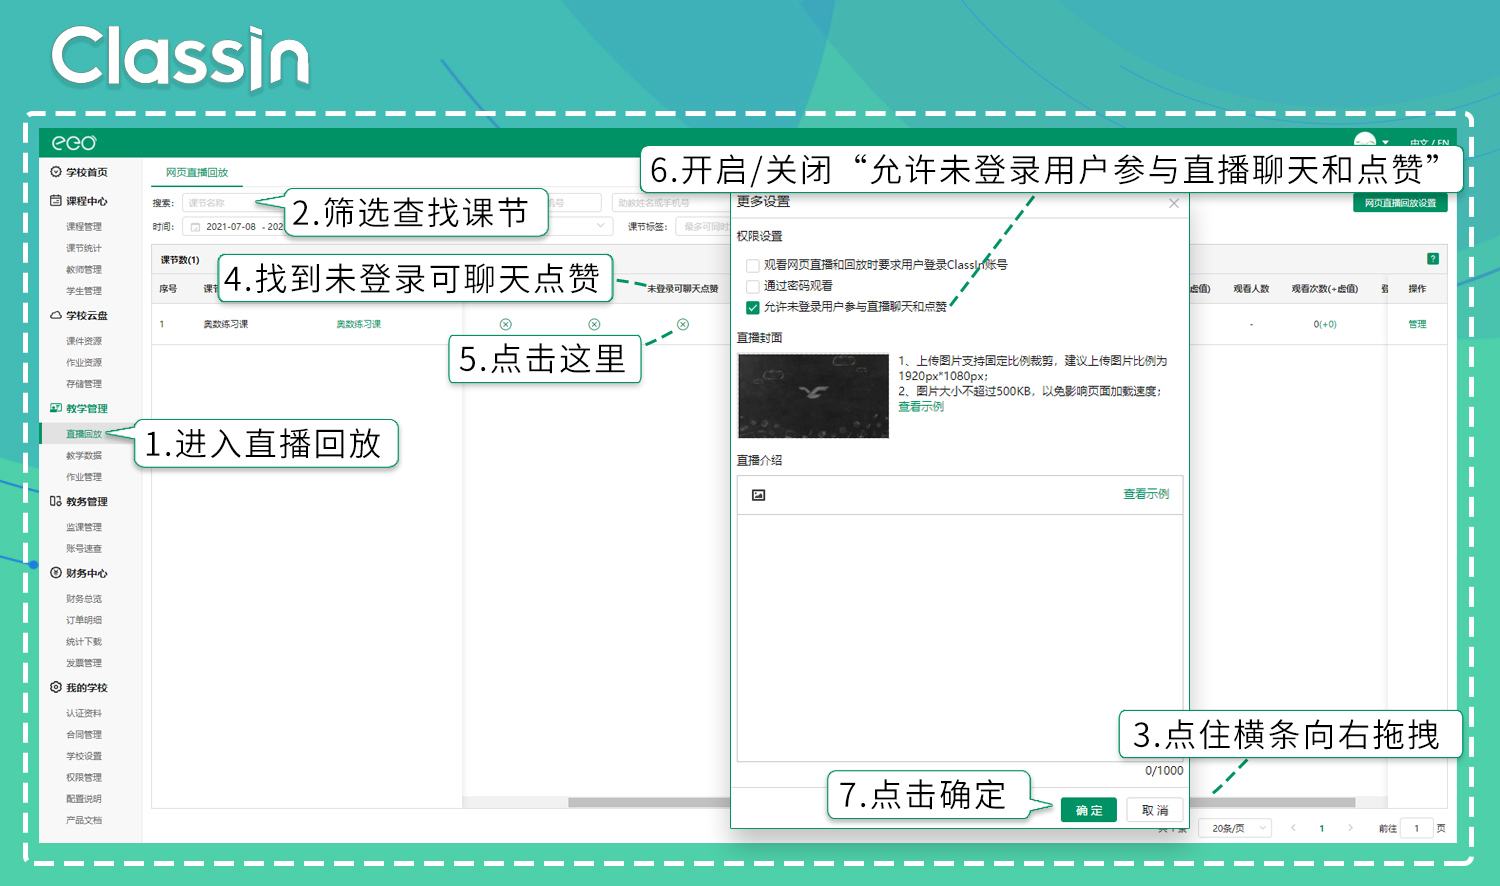1500x886 pixels.
Task: Check 观看网页直播和回放时要求用户登录ClassIn账号
Action: coord(753,265)
